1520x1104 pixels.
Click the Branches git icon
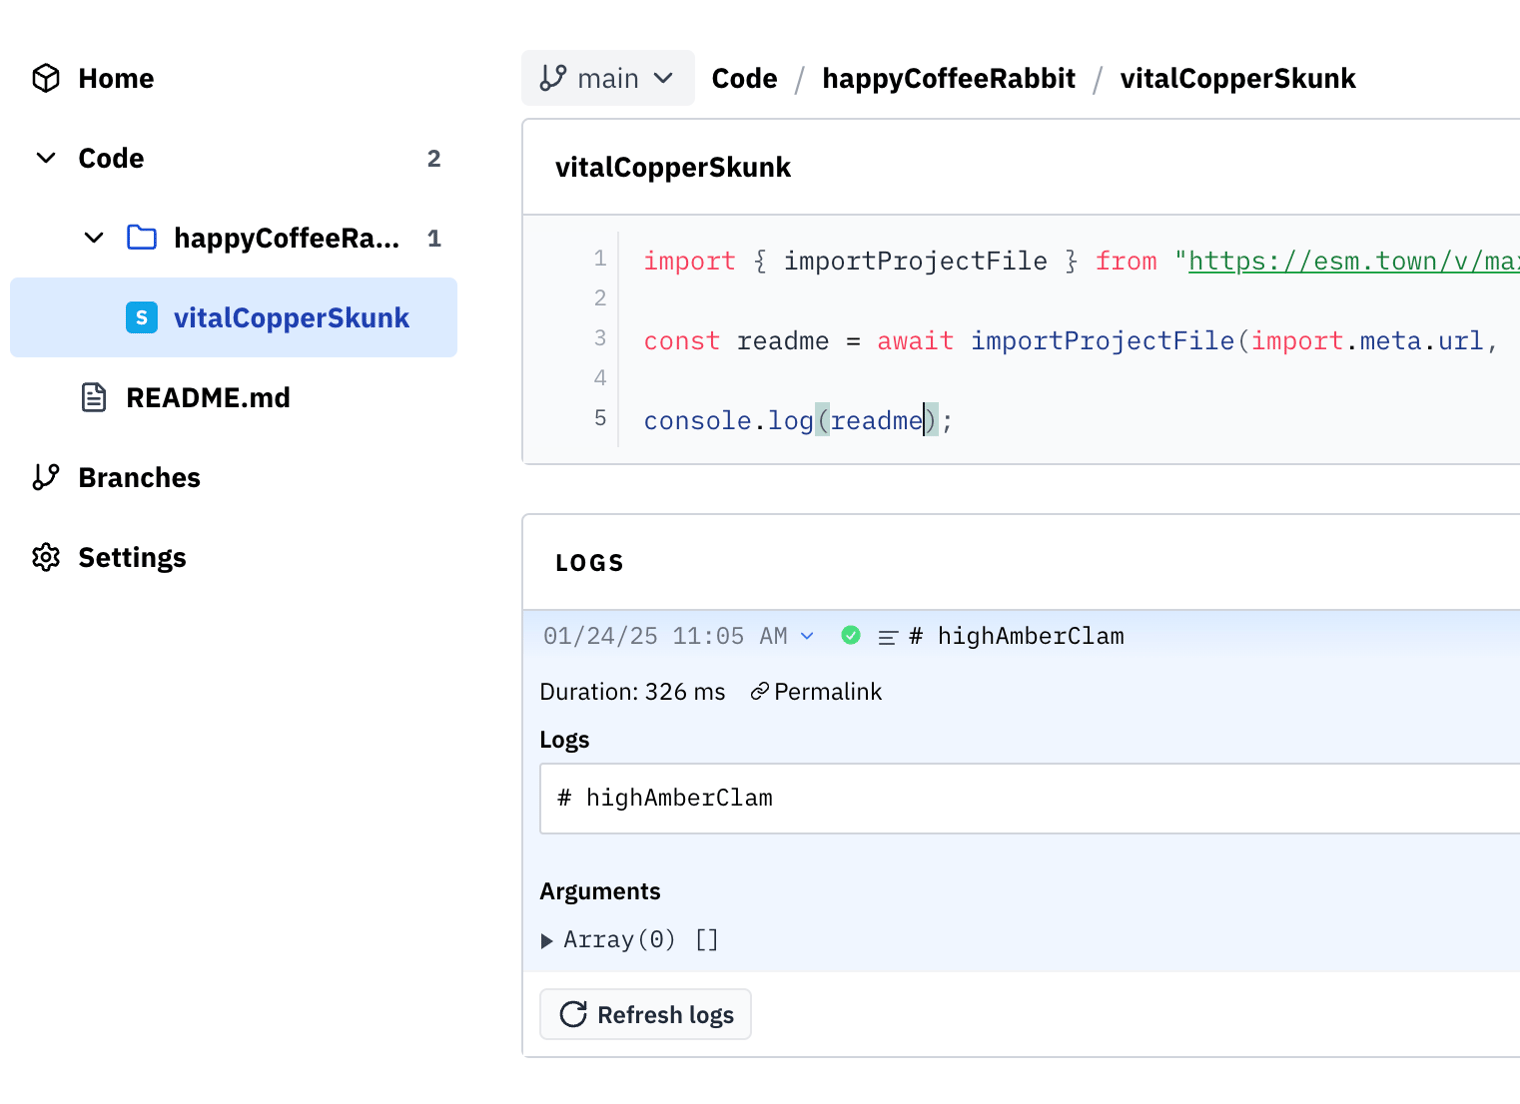tap(46, 478)
